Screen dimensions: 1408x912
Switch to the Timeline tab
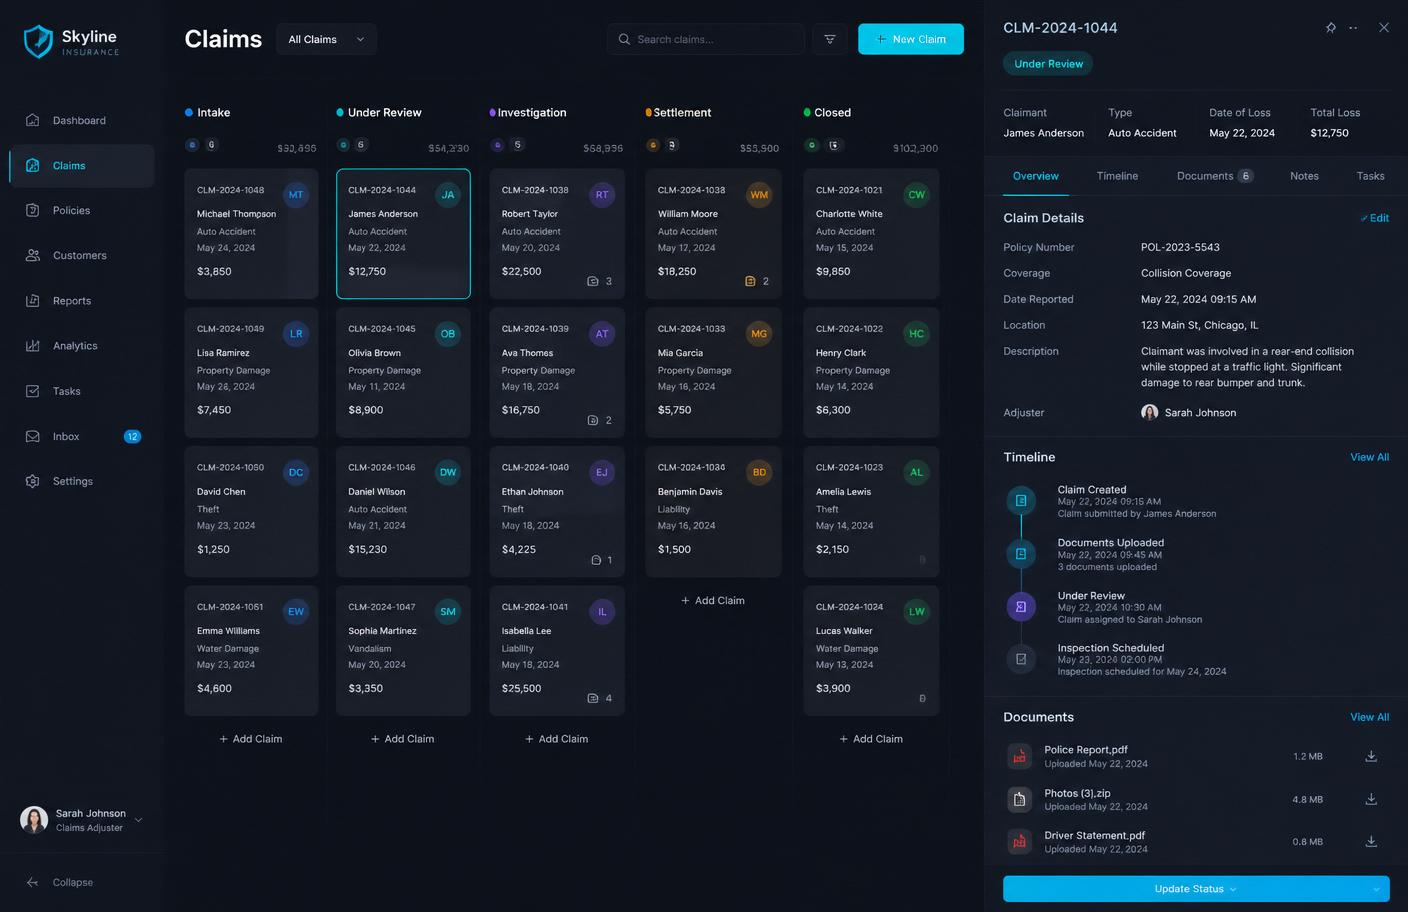[x=1117, y=176]
